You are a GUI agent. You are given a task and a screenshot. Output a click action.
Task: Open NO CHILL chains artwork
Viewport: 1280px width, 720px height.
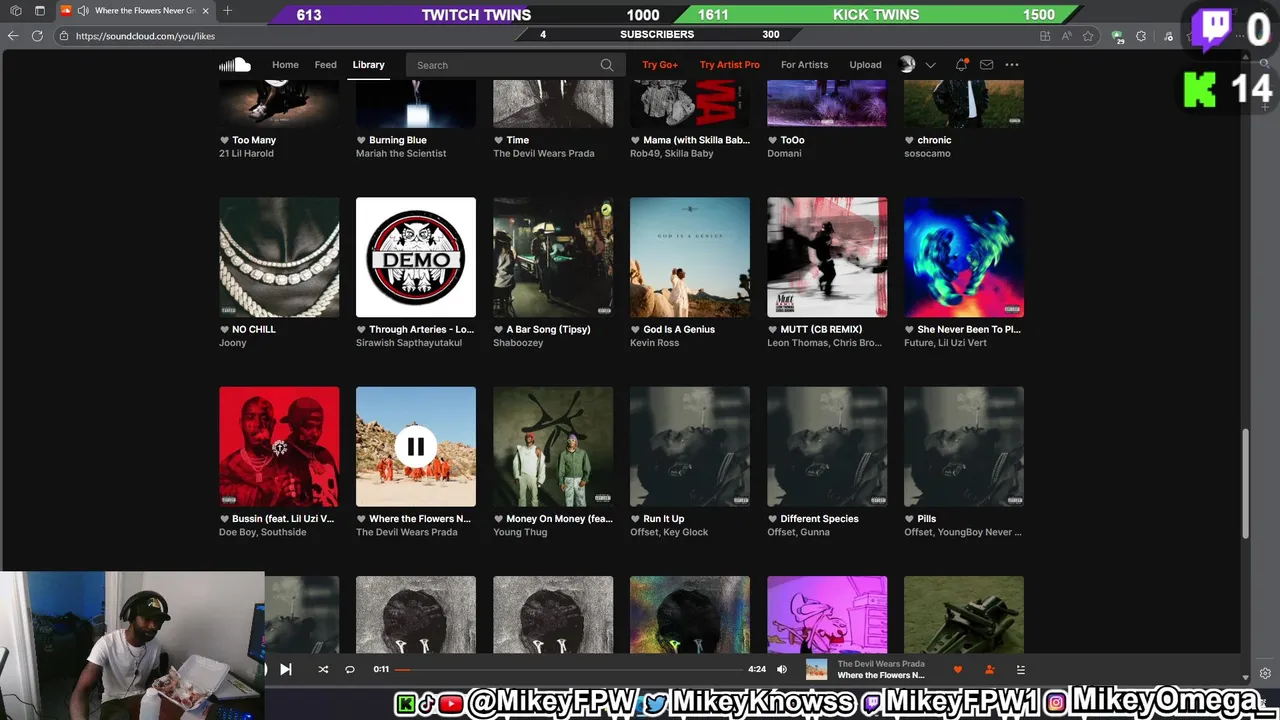pos(279,257)
